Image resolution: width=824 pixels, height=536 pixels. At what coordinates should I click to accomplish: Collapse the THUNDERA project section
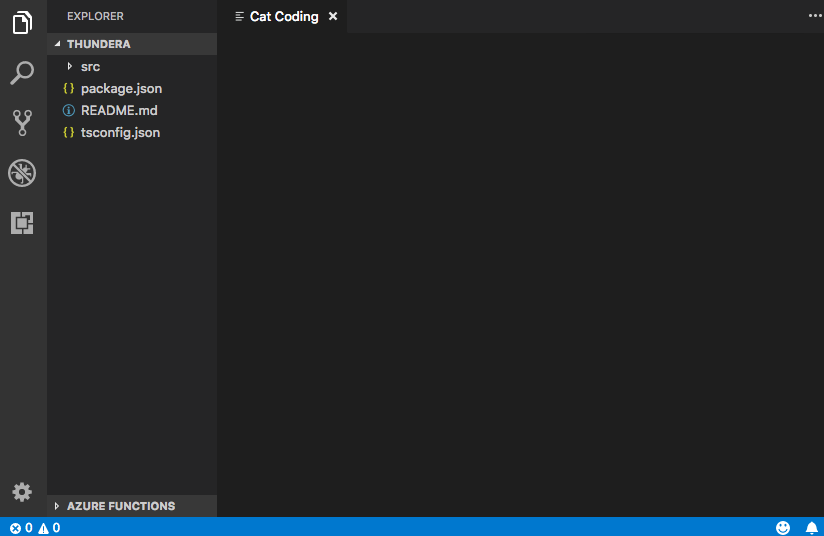98,44
